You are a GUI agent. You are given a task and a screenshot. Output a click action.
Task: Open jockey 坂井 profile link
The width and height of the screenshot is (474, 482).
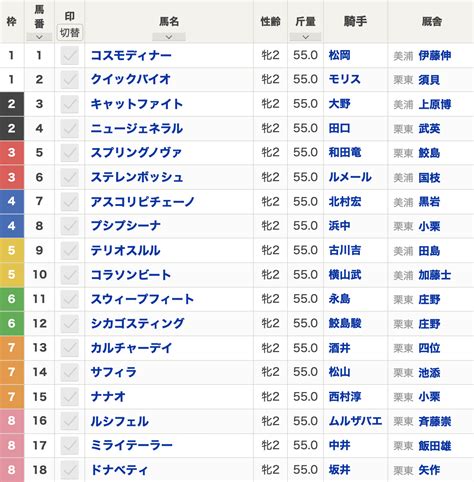[x=339, y=470]
